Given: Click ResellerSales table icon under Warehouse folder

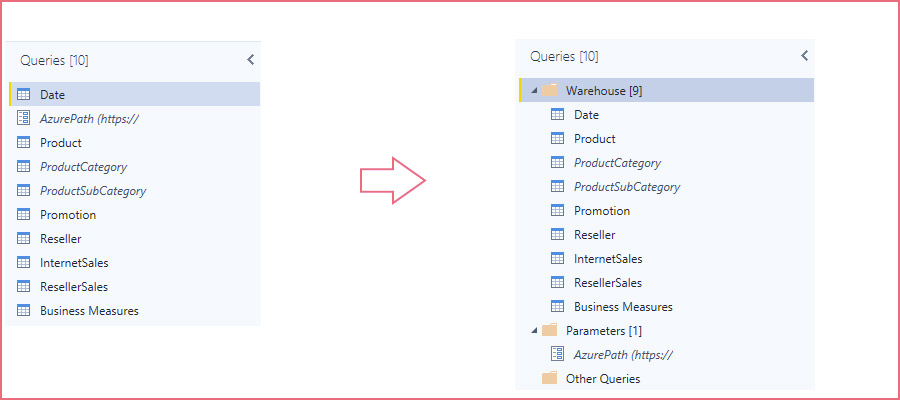Looking at the screenshot, I should click(557, 282).
